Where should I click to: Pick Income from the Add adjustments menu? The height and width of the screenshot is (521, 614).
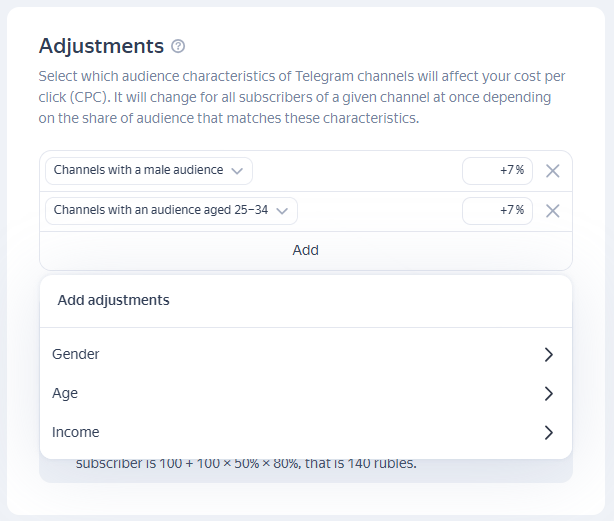pyautogui.click(x=76, y=433)
